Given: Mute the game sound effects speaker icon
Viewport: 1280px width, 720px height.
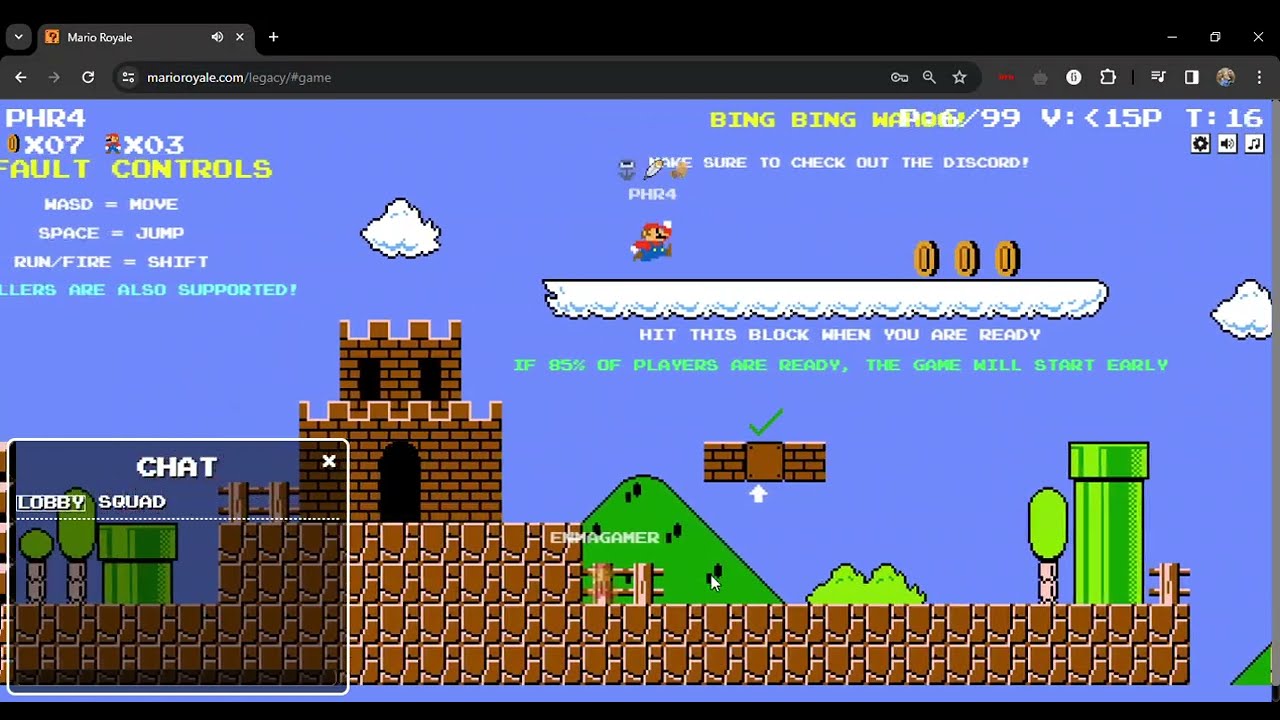Looking at the screenshot, I should coord(1228,144).
